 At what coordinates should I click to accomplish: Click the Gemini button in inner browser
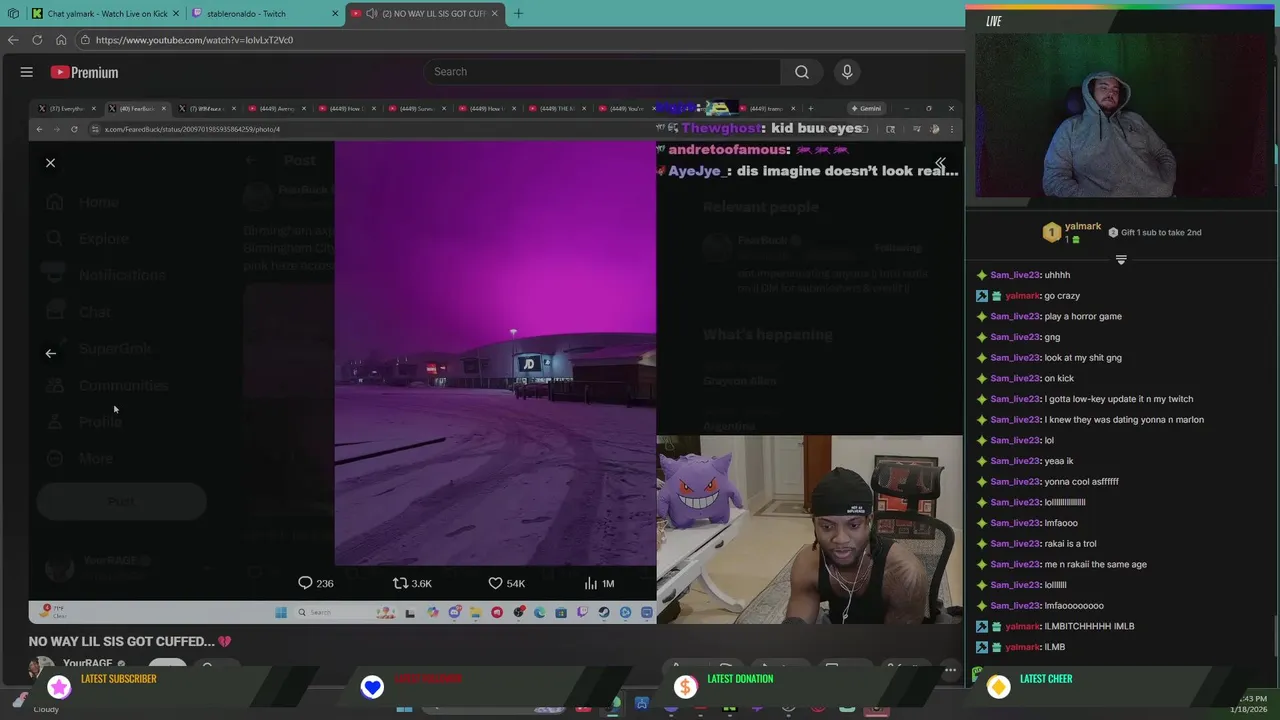point(866,108)
